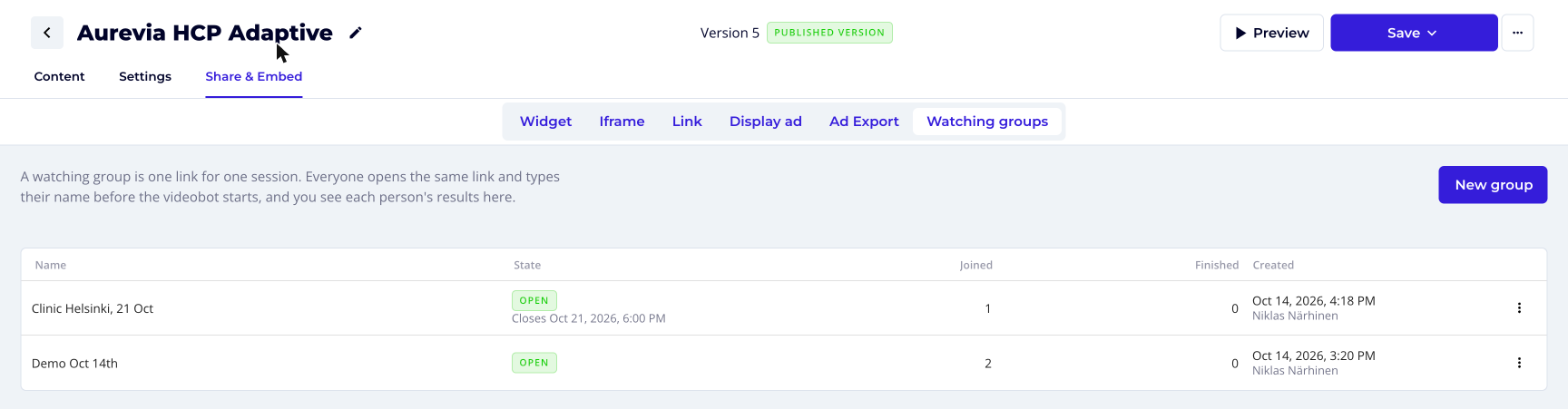1568x409 pixels.
Task: Go back using the left chevron button
Action: click(x=47, y=32)
